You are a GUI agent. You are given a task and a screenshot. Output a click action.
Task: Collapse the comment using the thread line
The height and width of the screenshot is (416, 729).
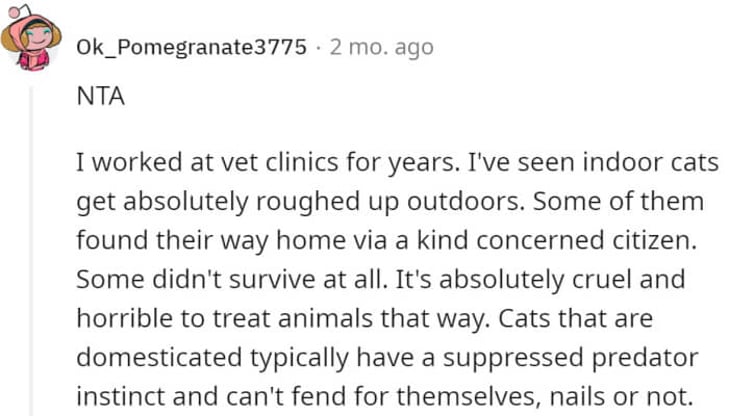coord(32,251)
